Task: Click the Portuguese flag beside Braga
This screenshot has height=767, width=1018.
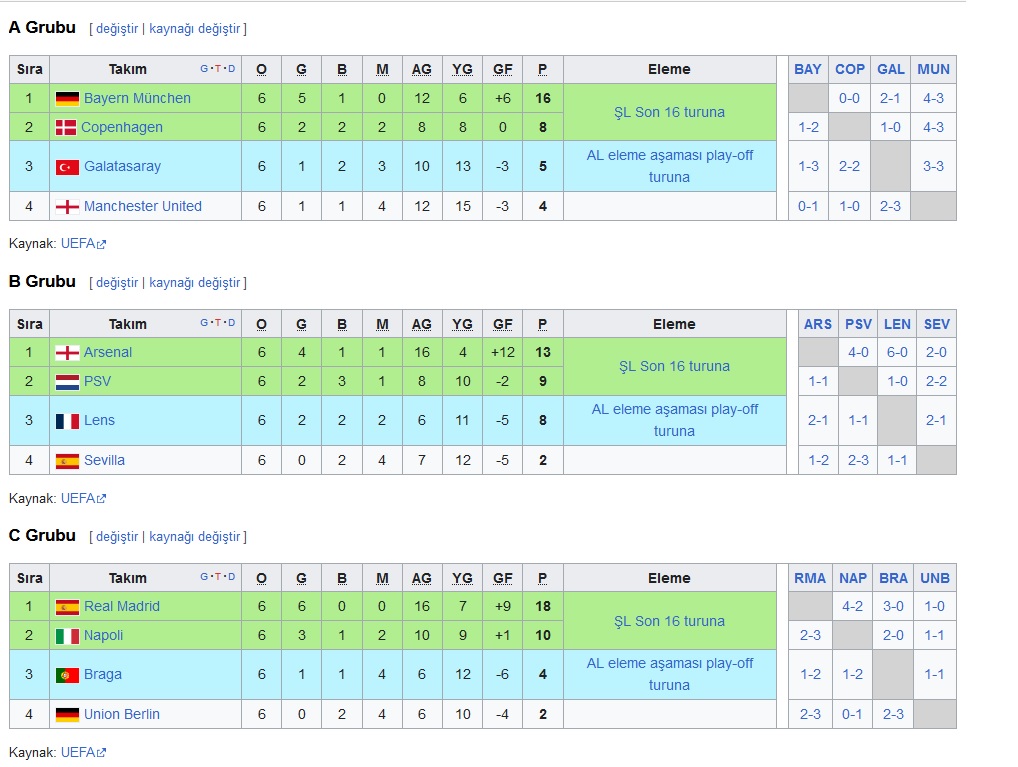Action: pos(68,675)
